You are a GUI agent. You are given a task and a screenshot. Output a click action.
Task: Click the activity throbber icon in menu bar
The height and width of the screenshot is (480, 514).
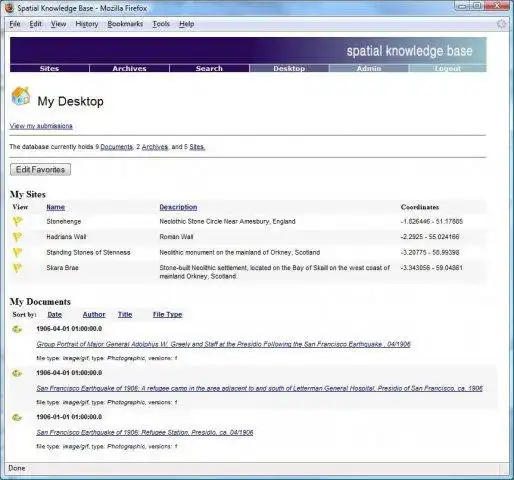(x=502, y=24)
